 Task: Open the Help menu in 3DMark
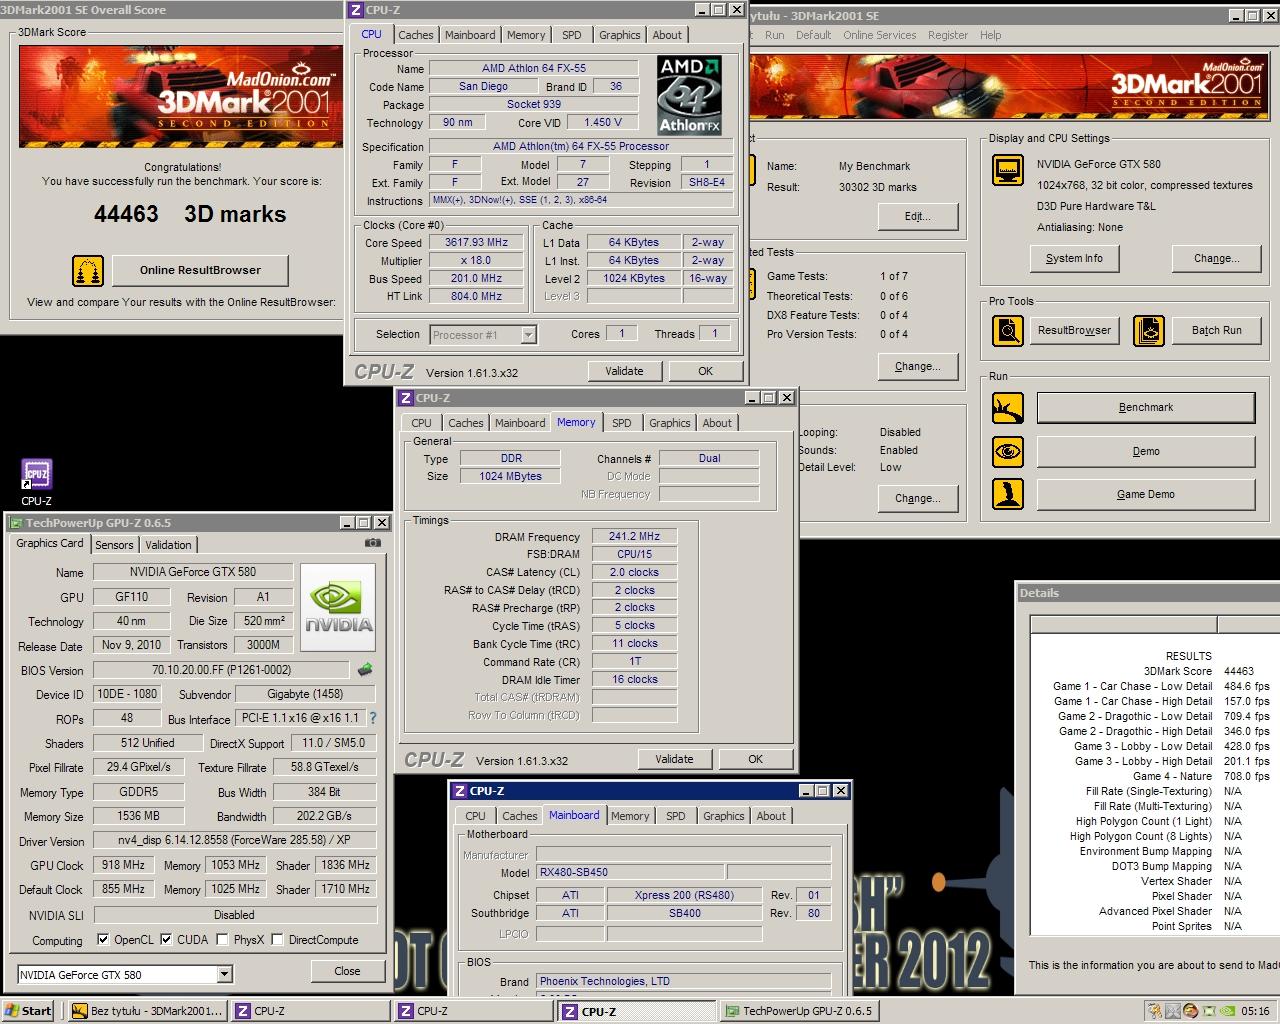point(990,35)
